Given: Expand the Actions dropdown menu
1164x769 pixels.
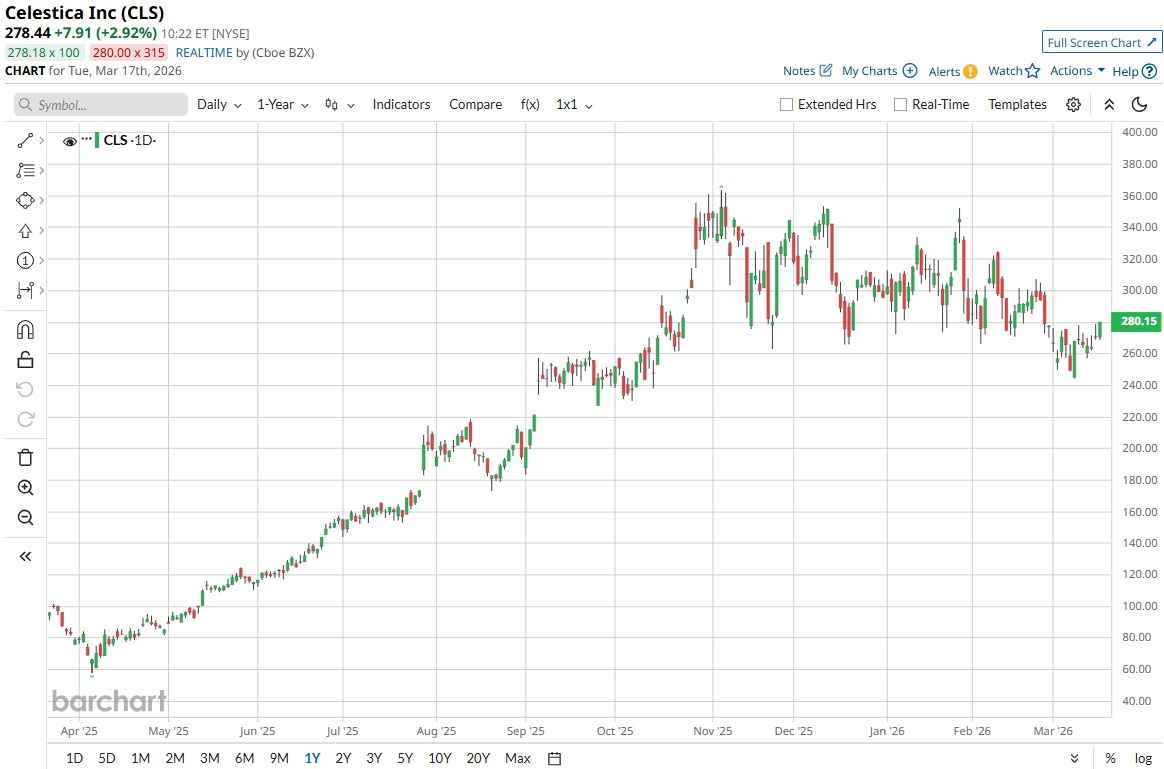Looking at the screenshot, I should coord(1077,71).
